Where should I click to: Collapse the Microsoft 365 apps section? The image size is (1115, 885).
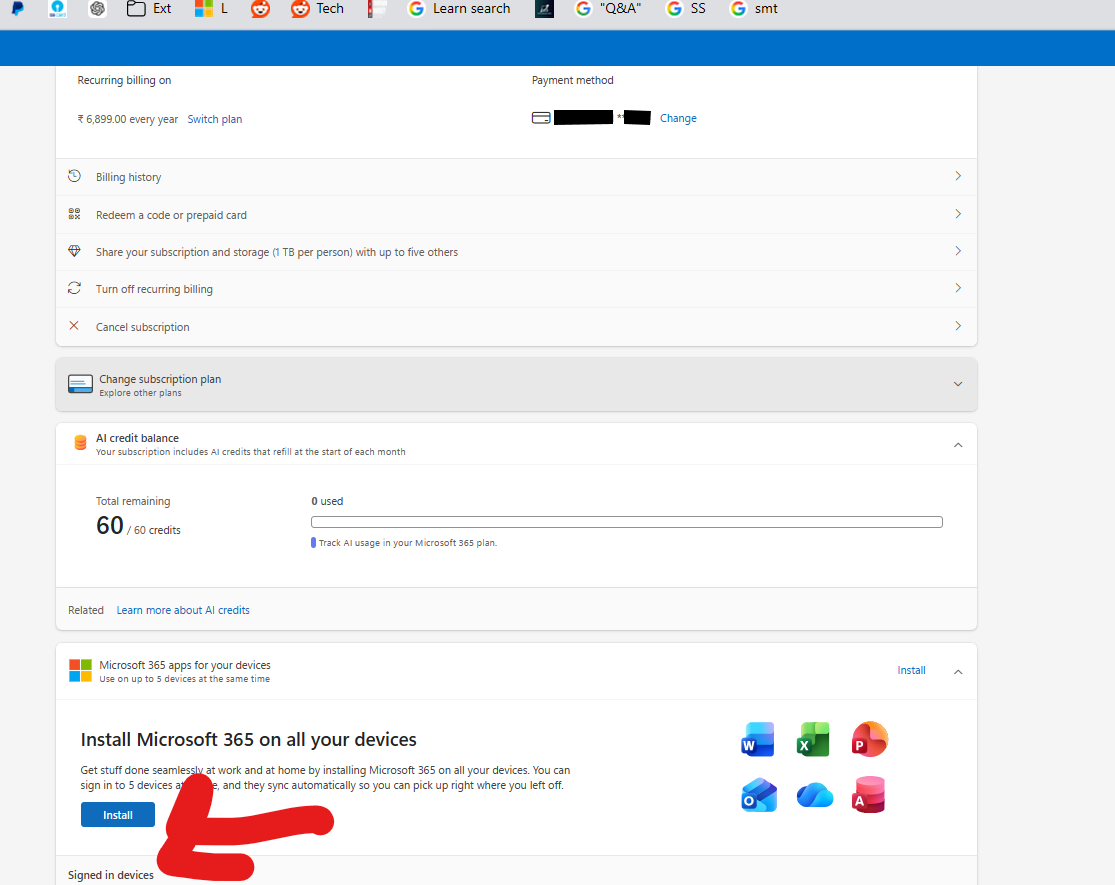point(958,672)
